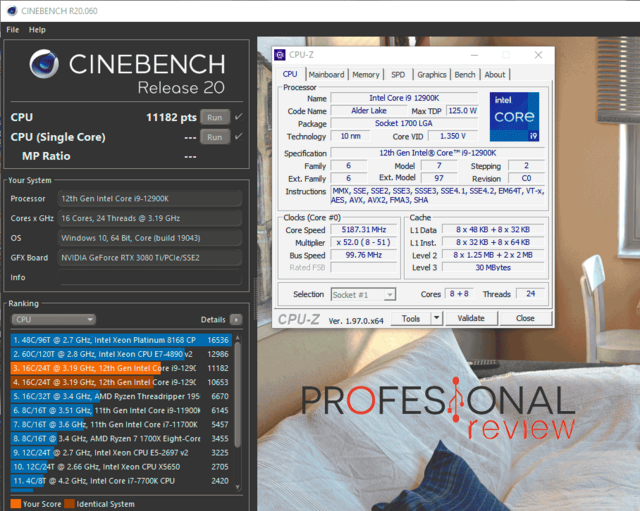Screen dimensions: 640x511
Task: Click the Identical System legend swatch
Action: pos(69,503)
